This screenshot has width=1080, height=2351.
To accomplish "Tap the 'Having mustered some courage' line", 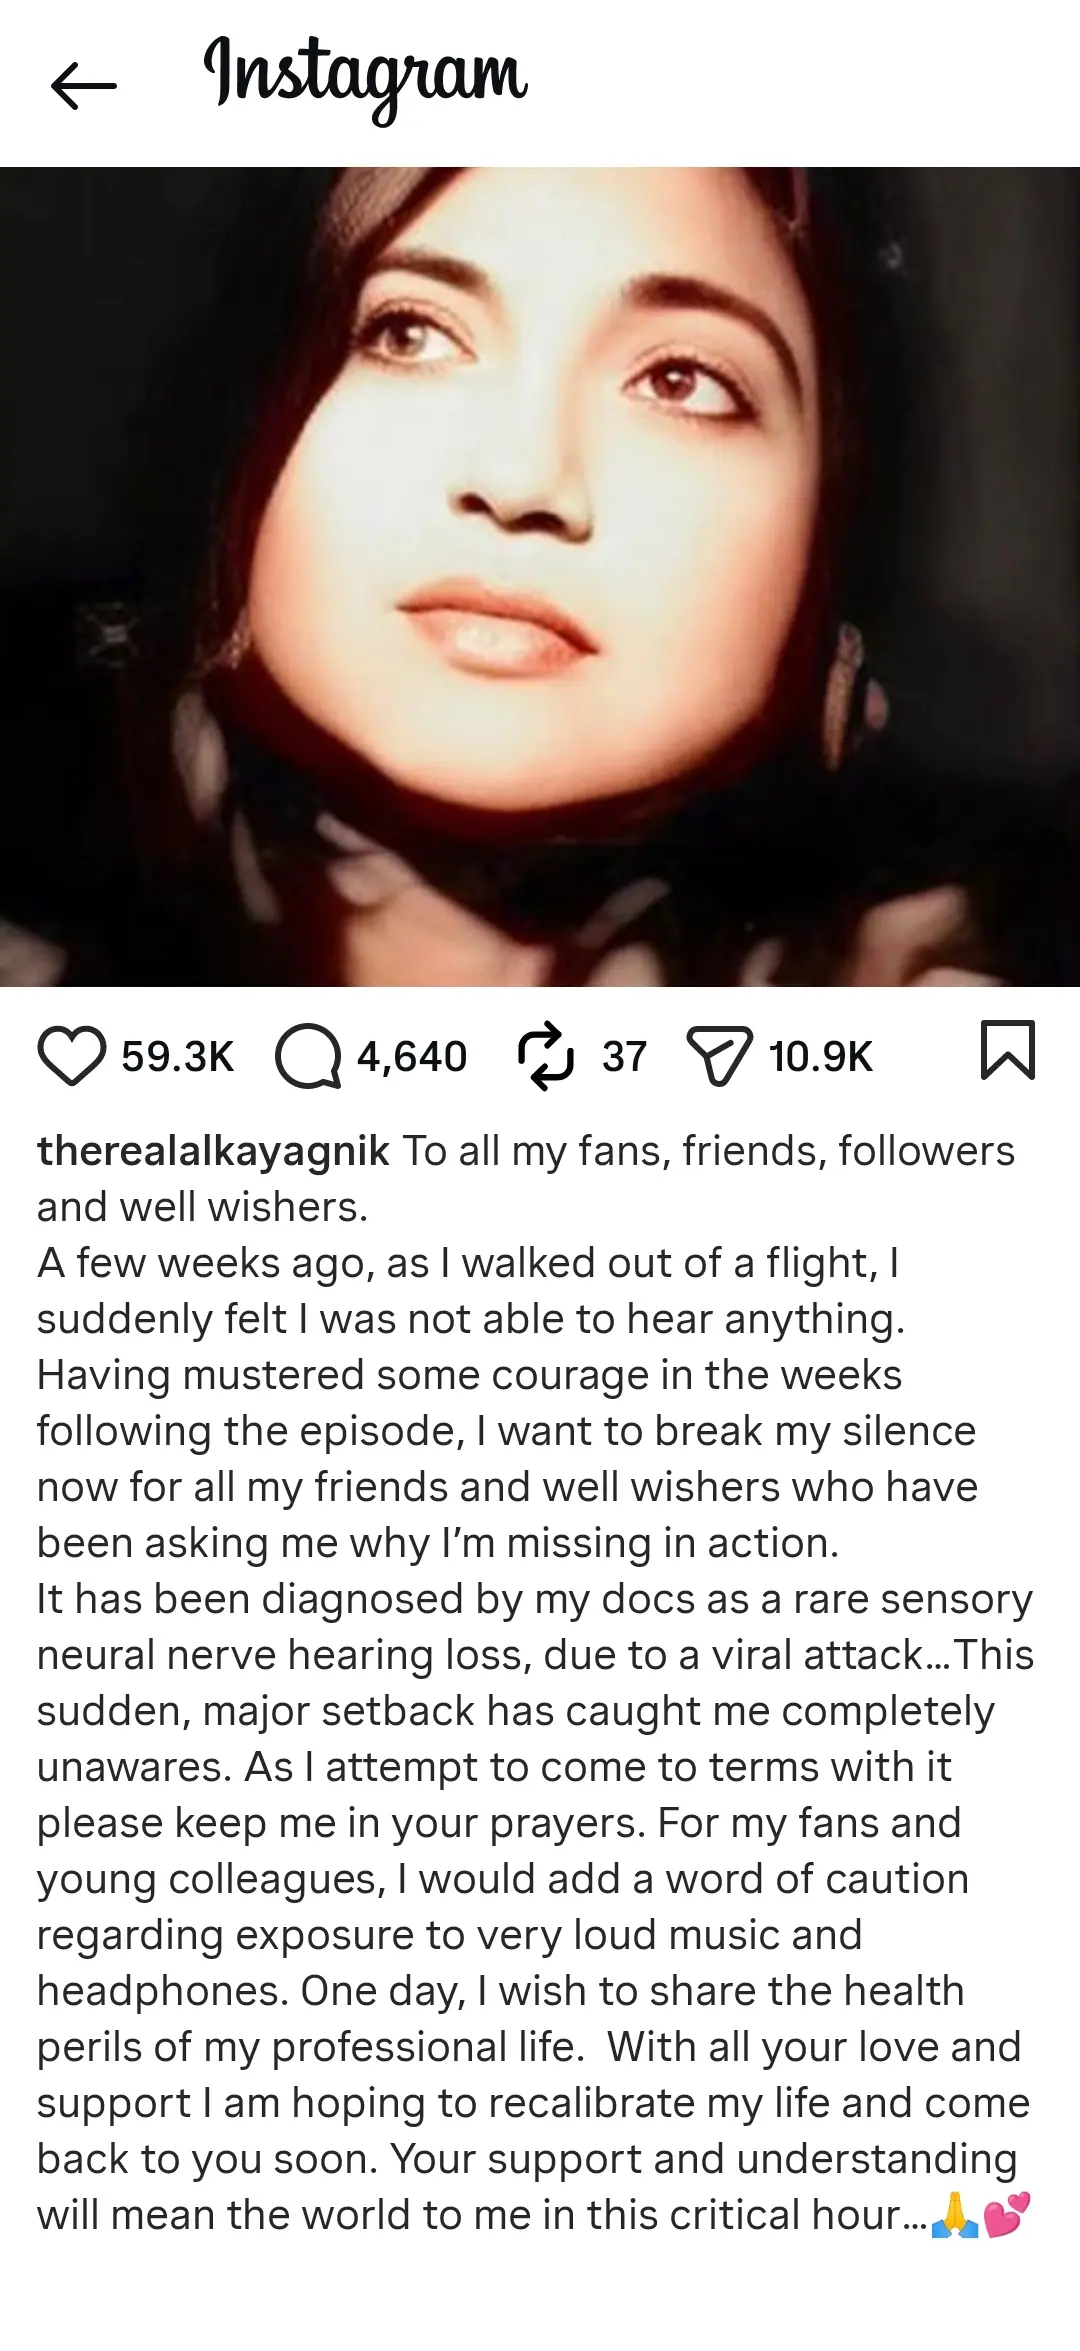I will 469,1376.
